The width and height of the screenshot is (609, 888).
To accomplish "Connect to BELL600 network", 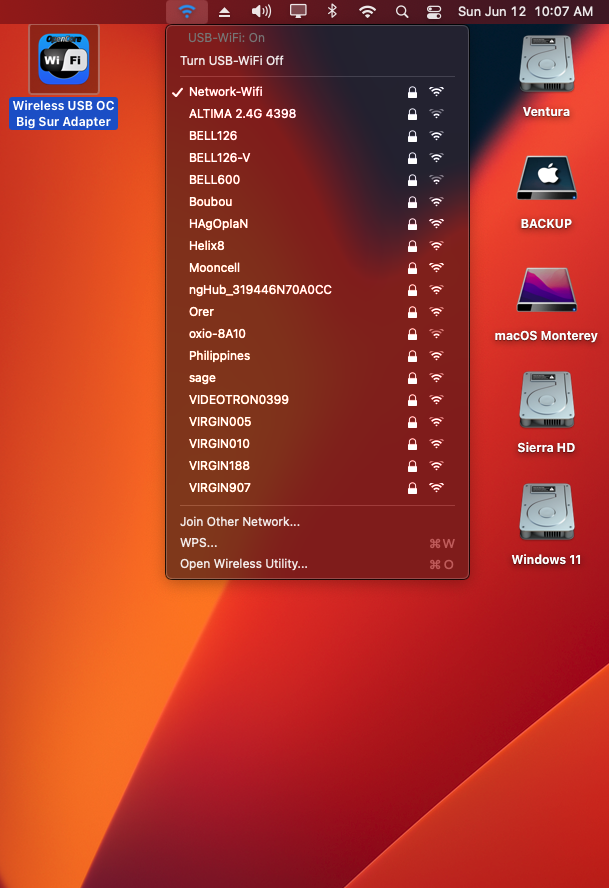I will click(x=317, y=180).
